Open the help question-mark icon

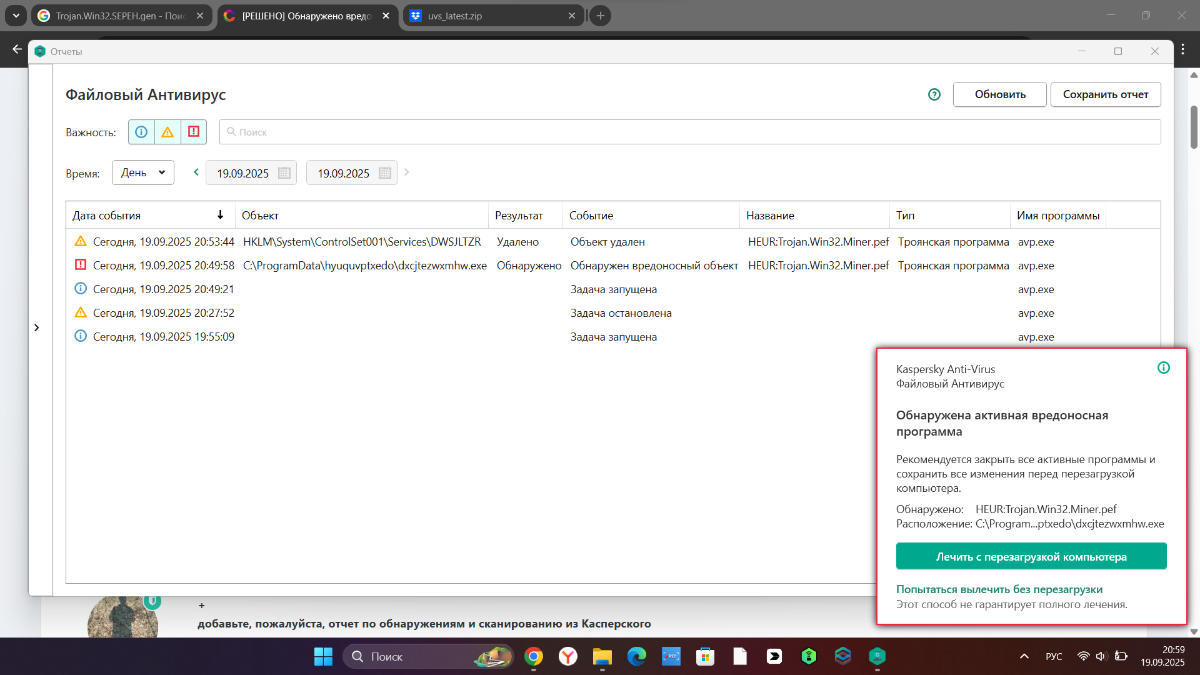coord(935,94)
